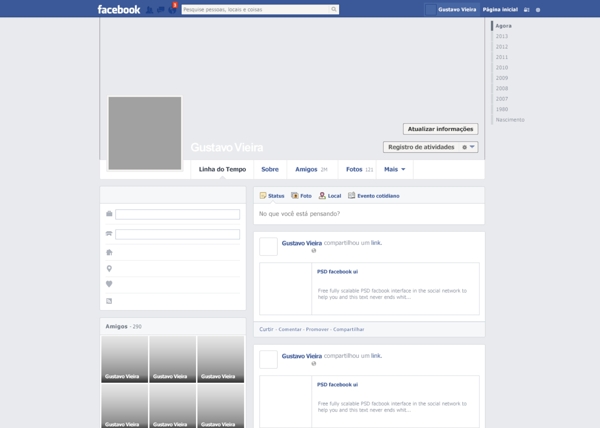Click Atualizar informações button
600x428 pixels.
(440, 129)
